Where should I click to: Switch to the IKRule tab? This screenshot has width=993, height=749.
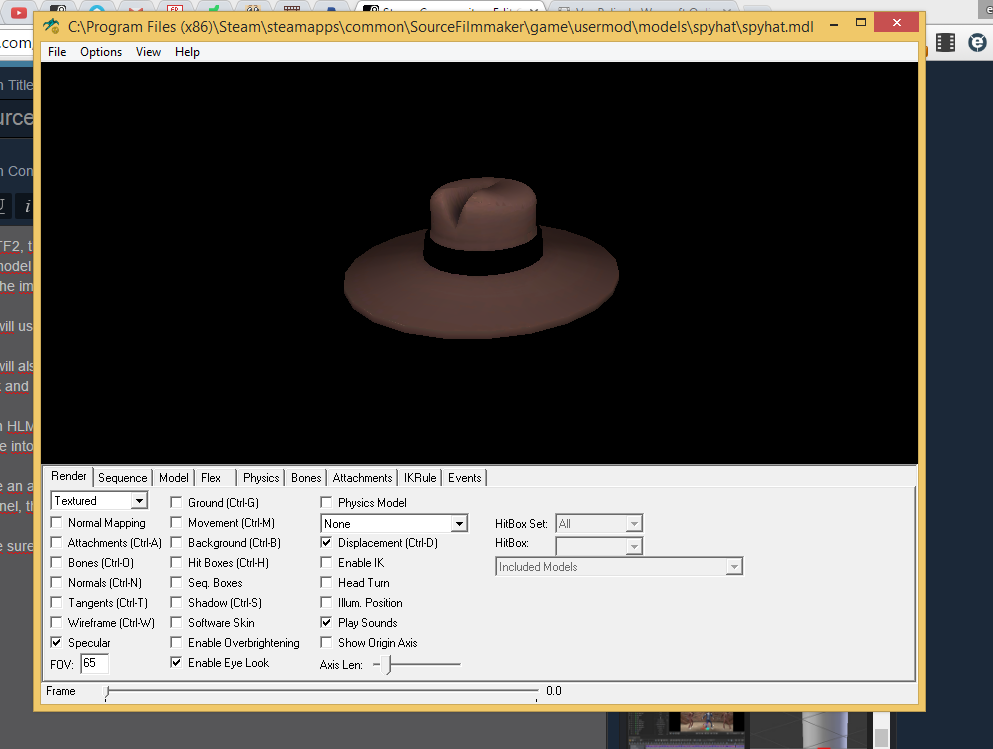420,478
